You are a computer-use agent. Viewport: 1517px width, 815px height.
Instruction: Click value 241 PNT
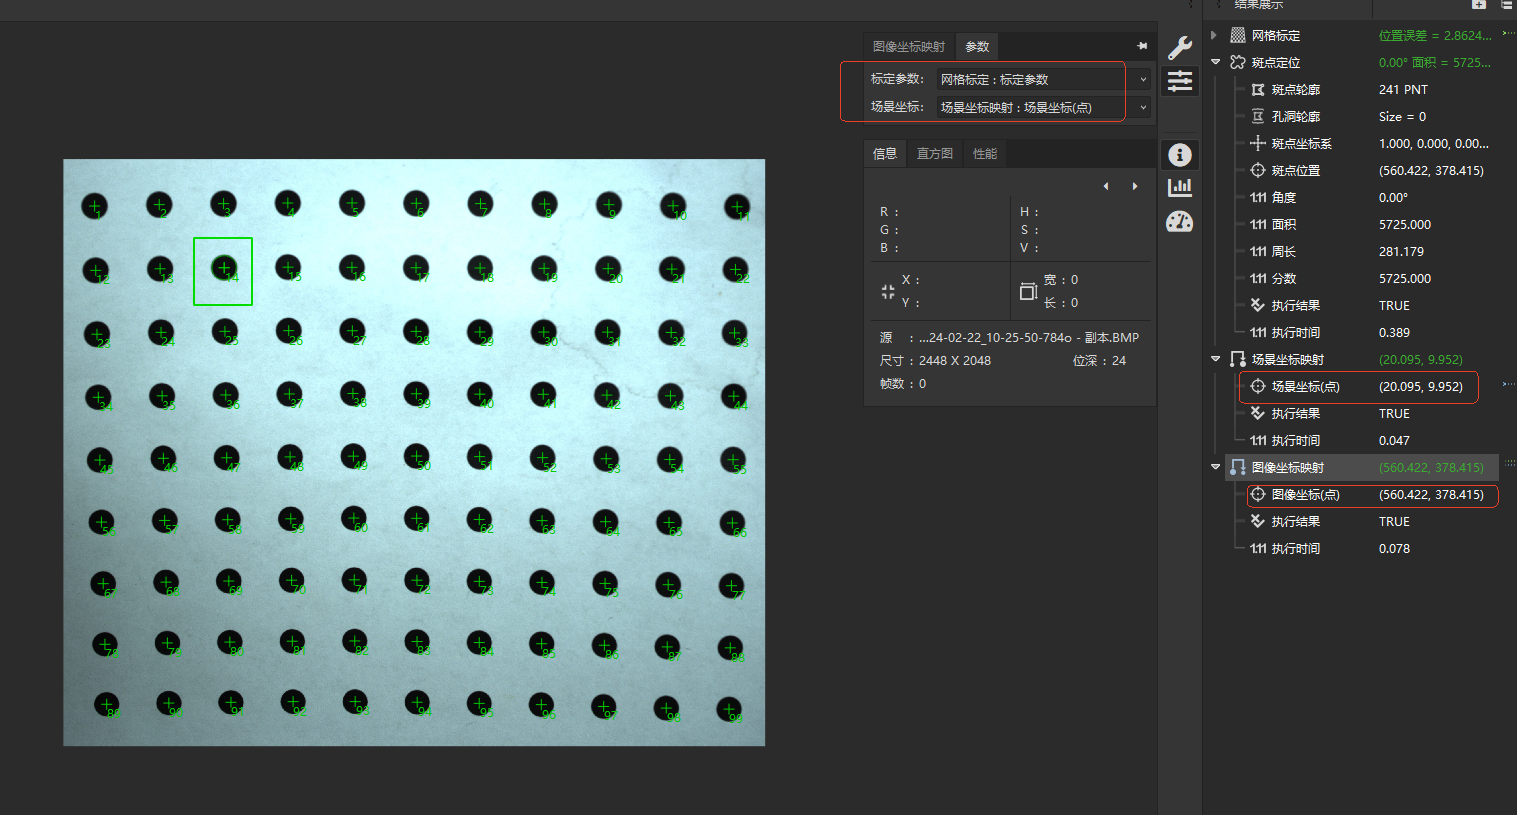pyautogui.click(x=1403, y=89)
